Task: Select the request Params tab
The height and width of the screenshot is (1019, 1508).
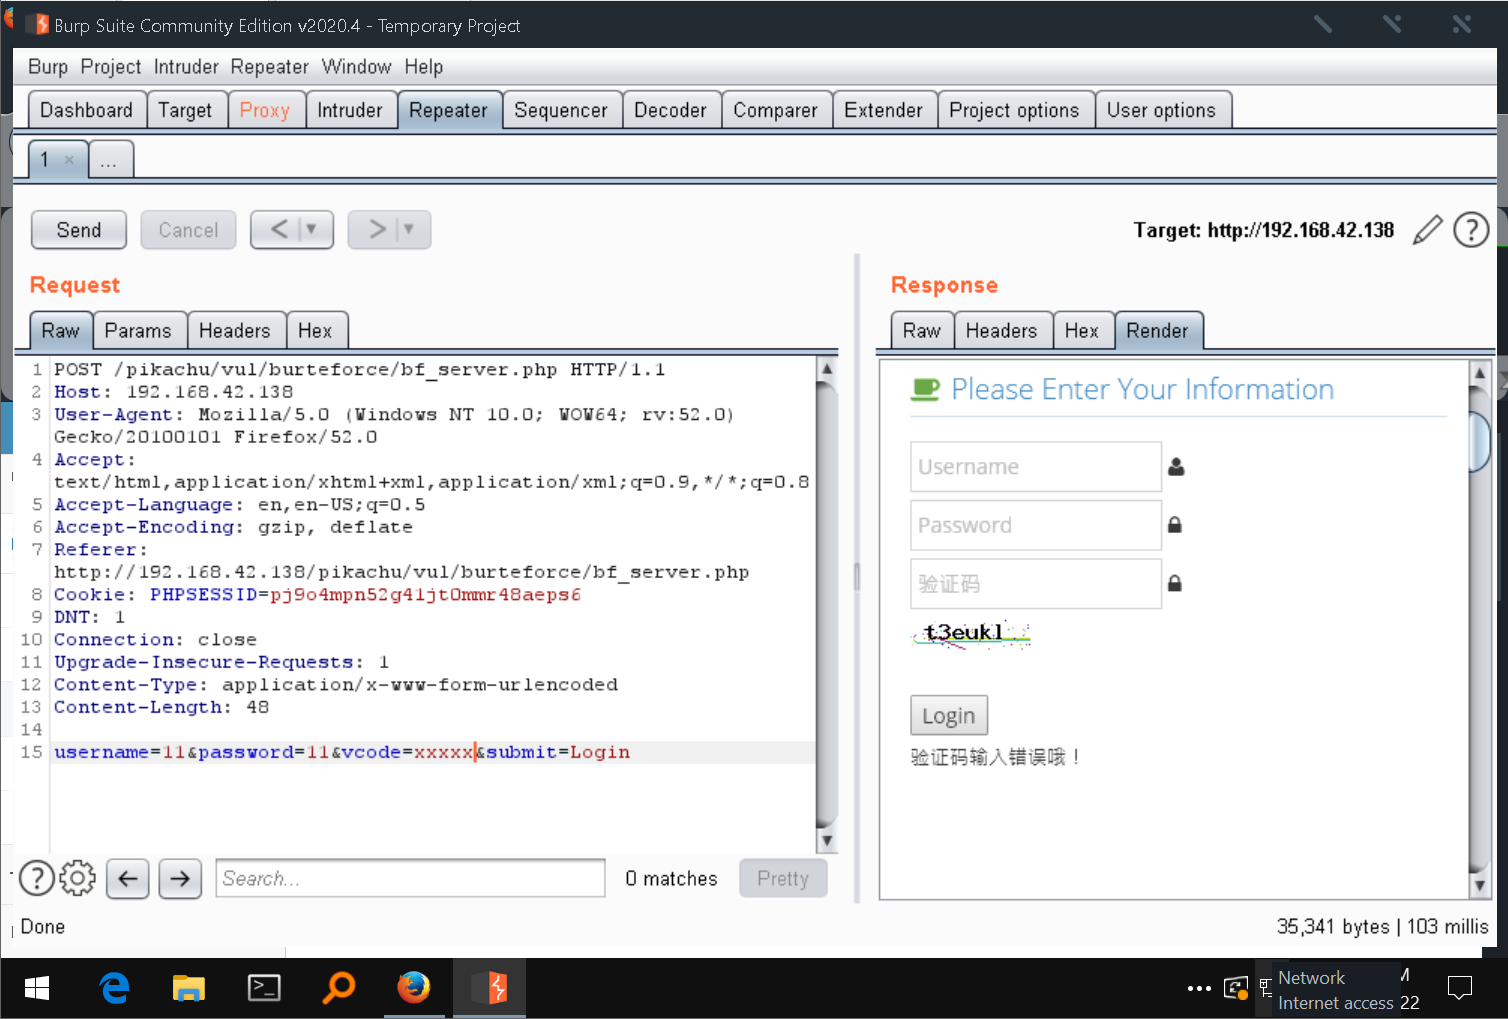Action: coord(138,331)
